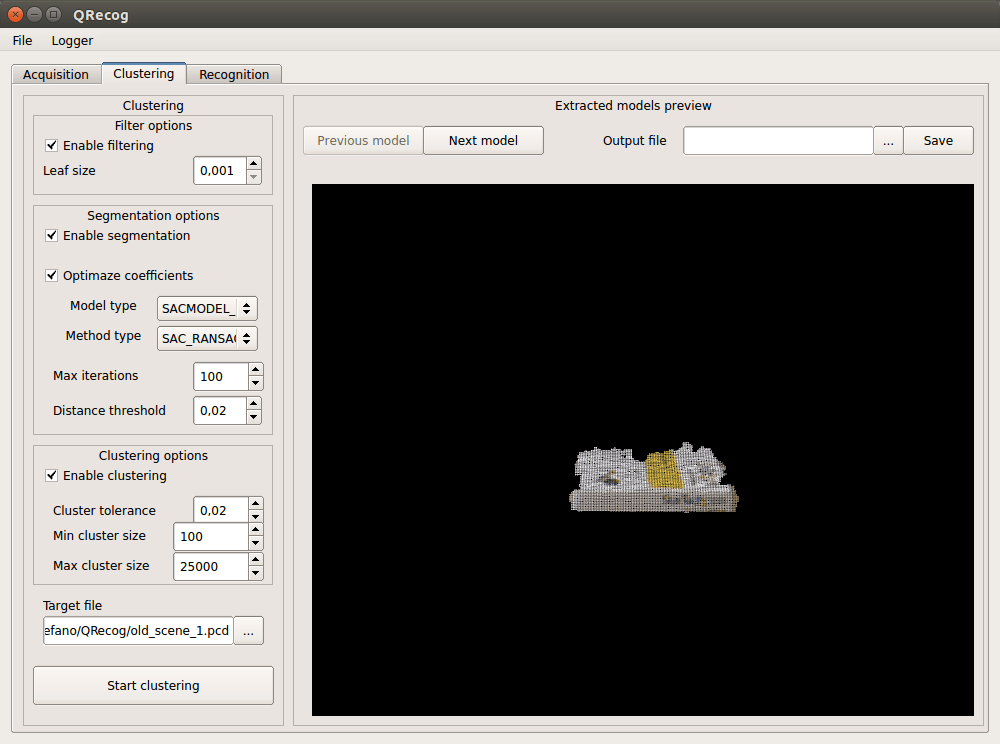Open the Logger menu
Image resolution: width=1000 pixels, height=744 pixels.
(71, 40)
